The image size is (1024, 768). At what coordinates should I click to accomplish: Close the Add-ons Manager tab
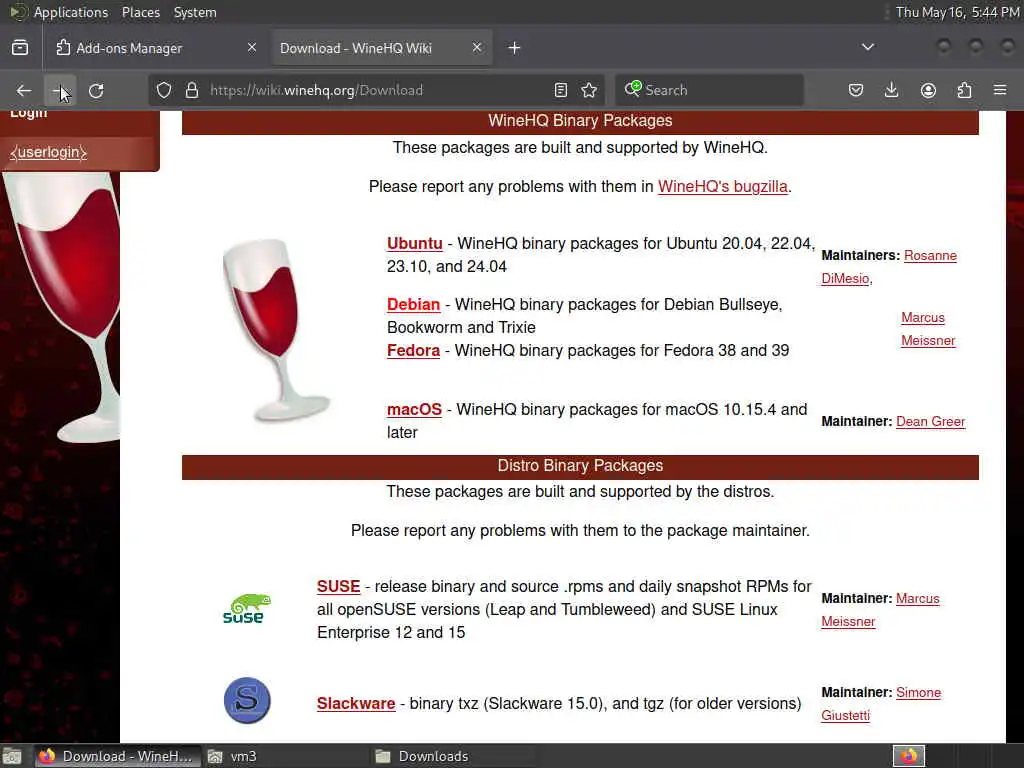coord(251,48)
